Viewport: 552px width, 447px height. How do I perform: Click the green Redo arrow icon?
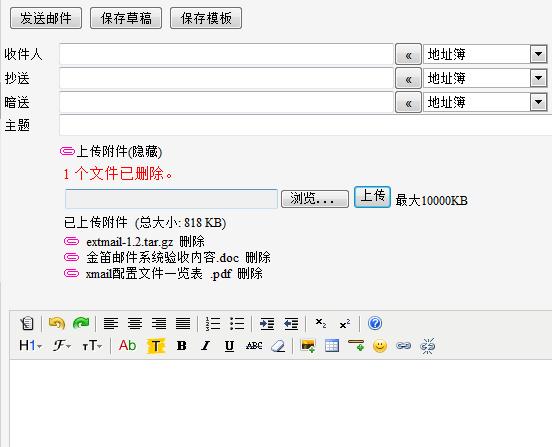coord(81,323)
